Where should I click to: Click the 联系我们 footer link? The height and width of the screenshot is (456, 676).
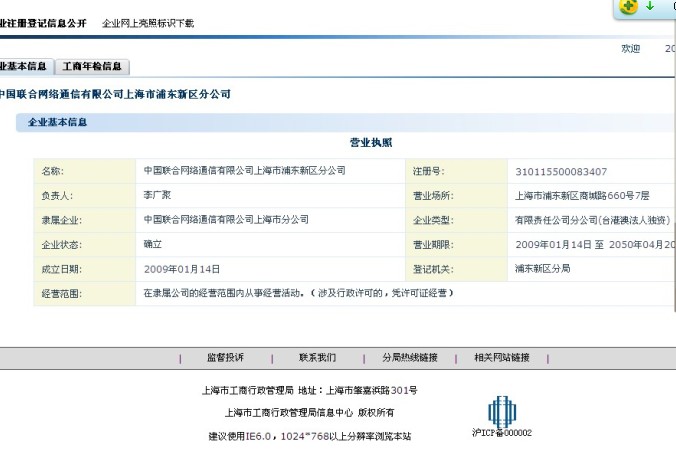coord(317,357)
